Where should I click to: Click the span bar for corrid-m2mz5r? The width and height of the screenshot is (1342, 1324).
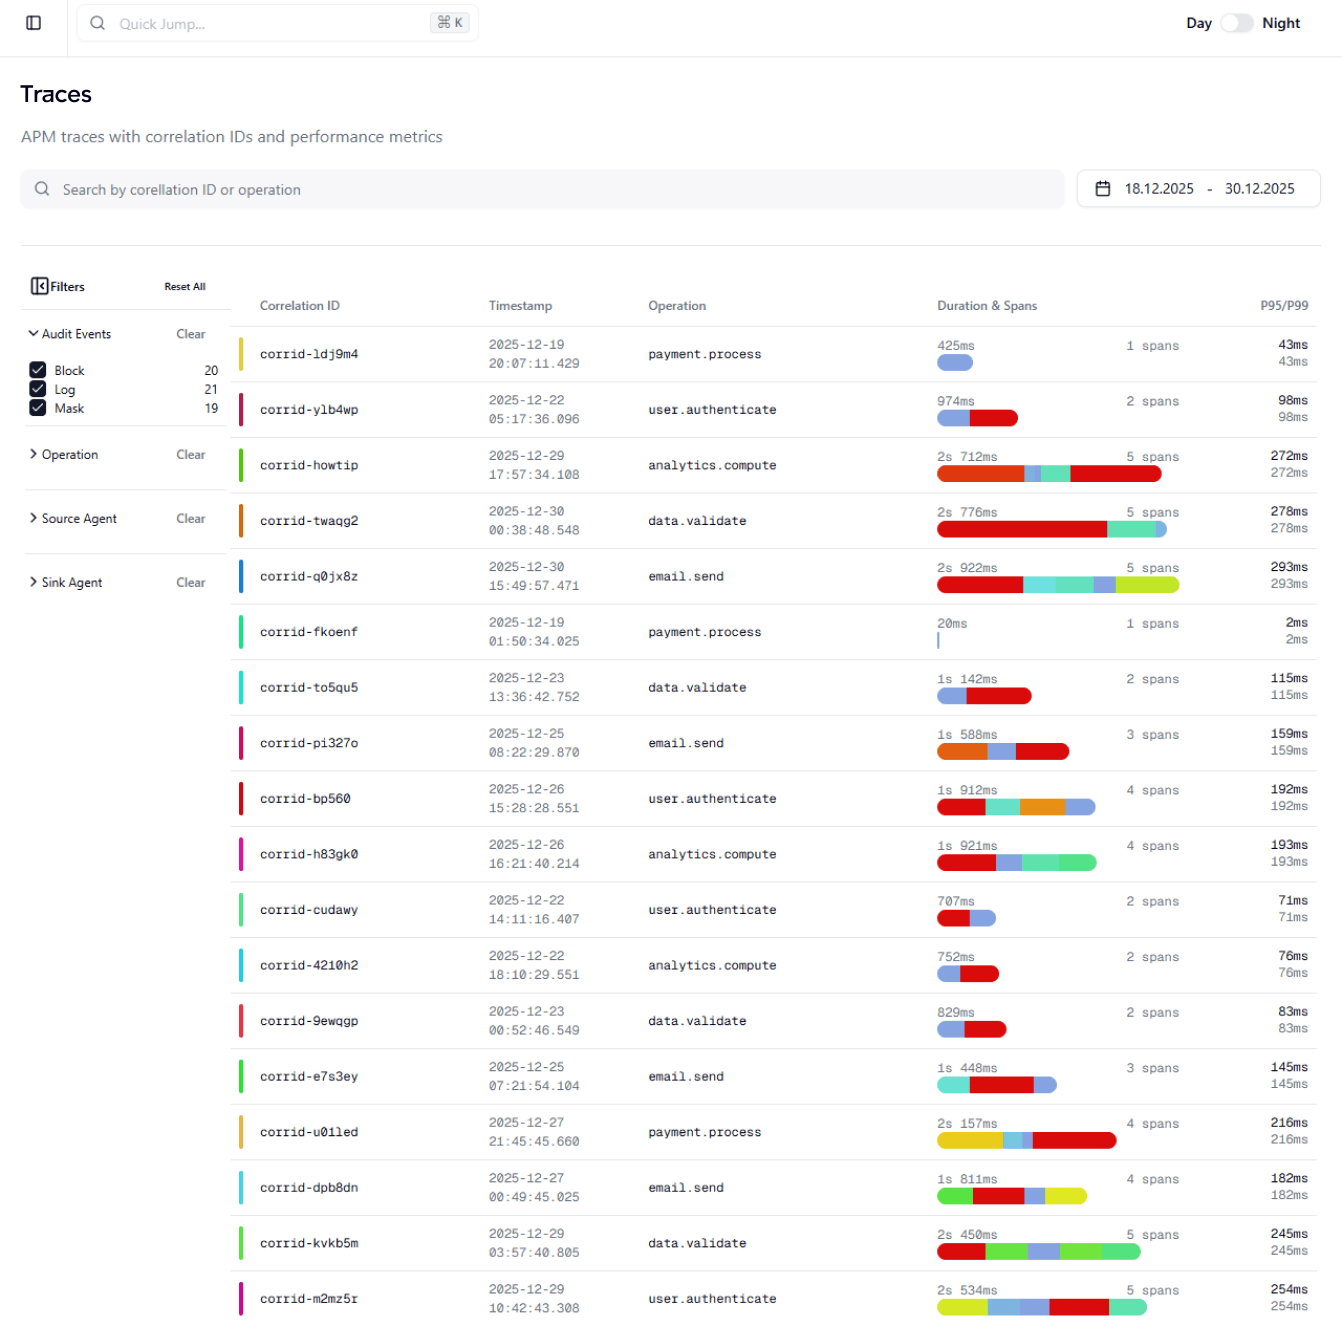1042,1307
